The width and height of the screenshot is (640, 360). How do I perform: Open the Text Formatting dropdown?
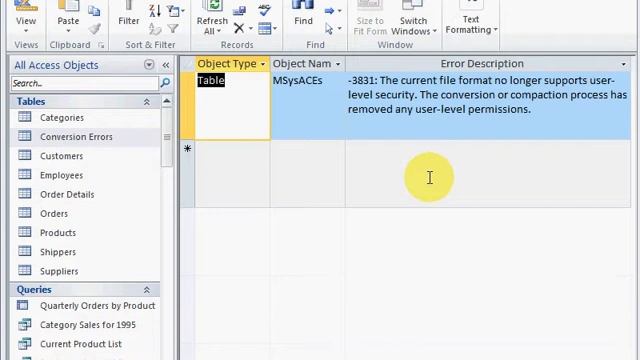click(471, 18)
